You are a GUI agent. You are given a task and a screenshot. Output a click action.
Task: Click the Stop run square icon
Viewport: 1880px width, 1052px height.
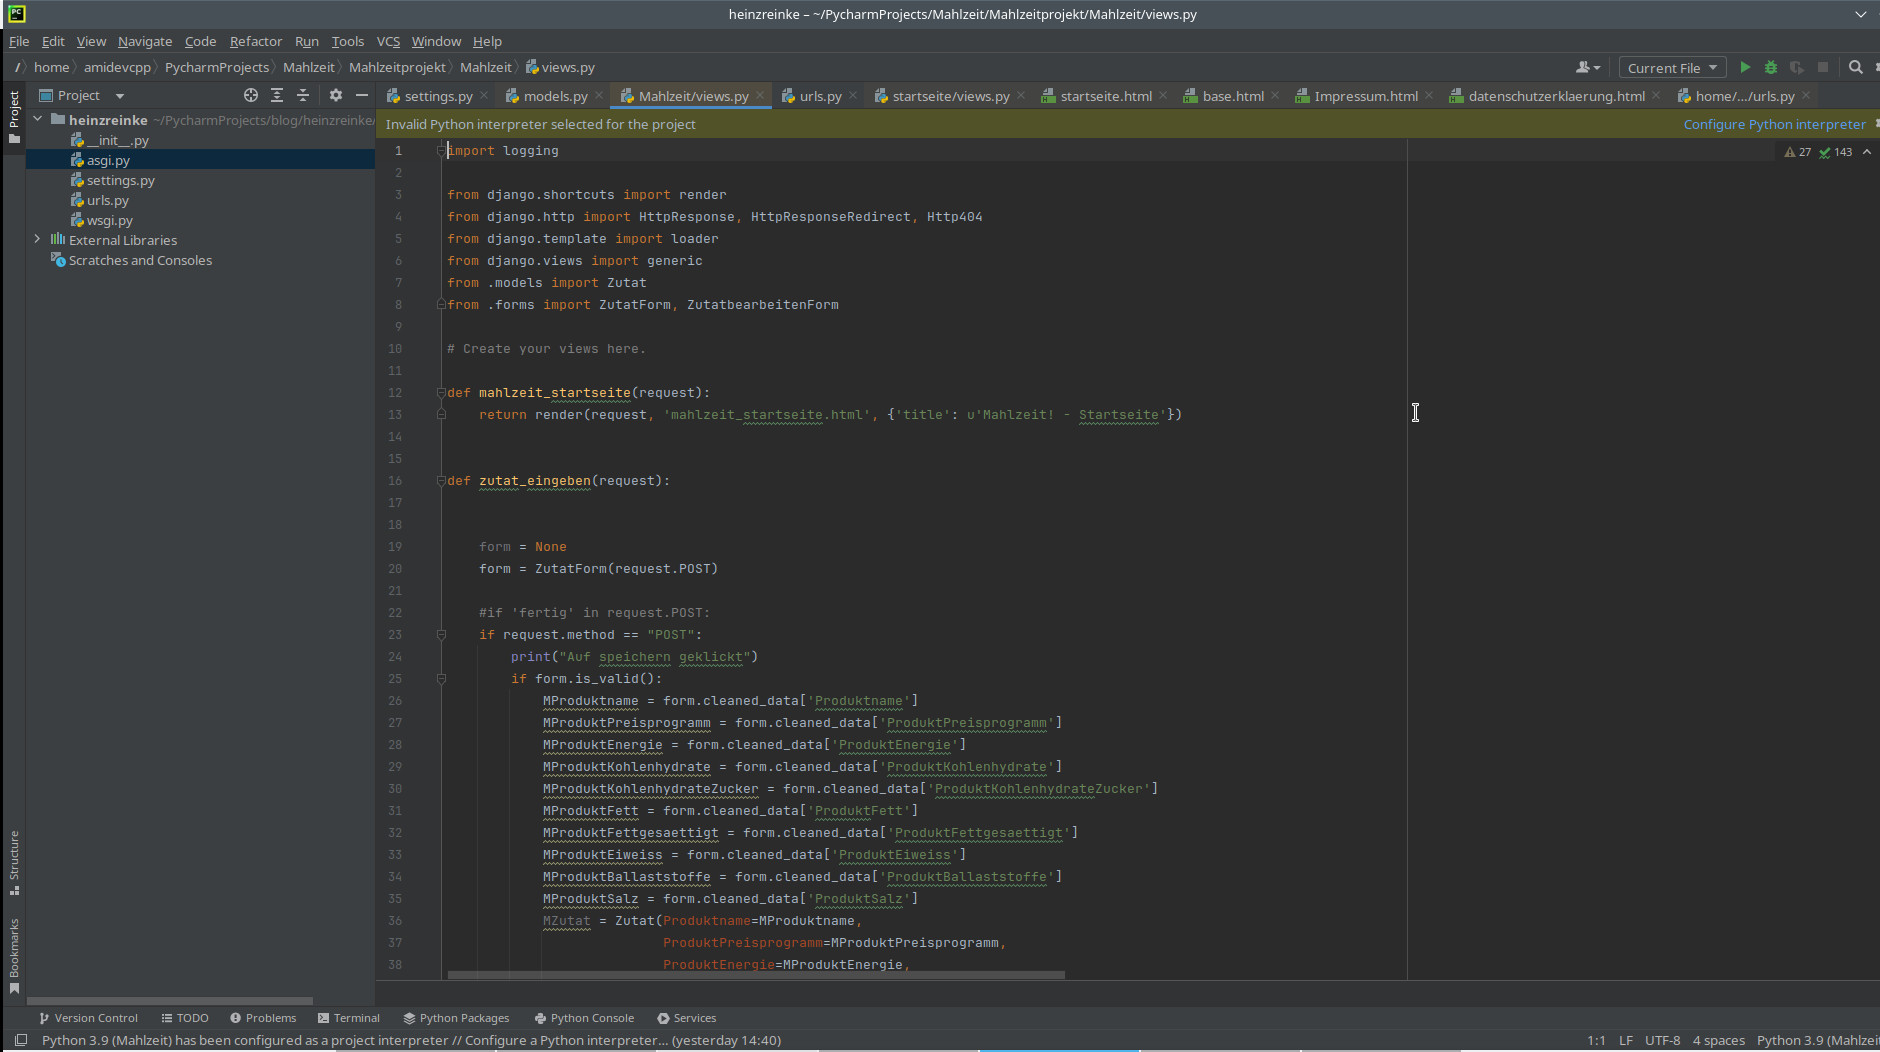pyautogui.click(x=1823, y=67)
